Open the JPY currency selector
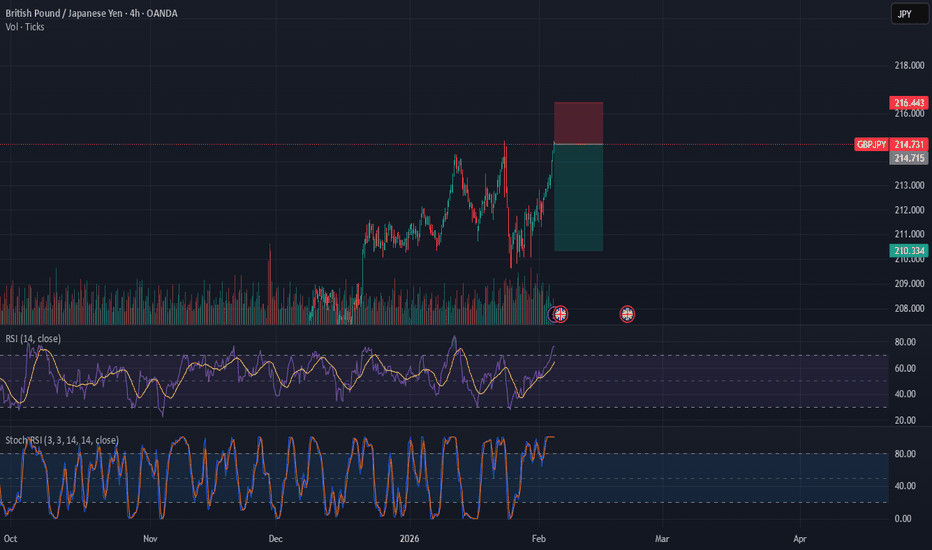Viewport: 932px width, 550px height. (x=906, y=15)
